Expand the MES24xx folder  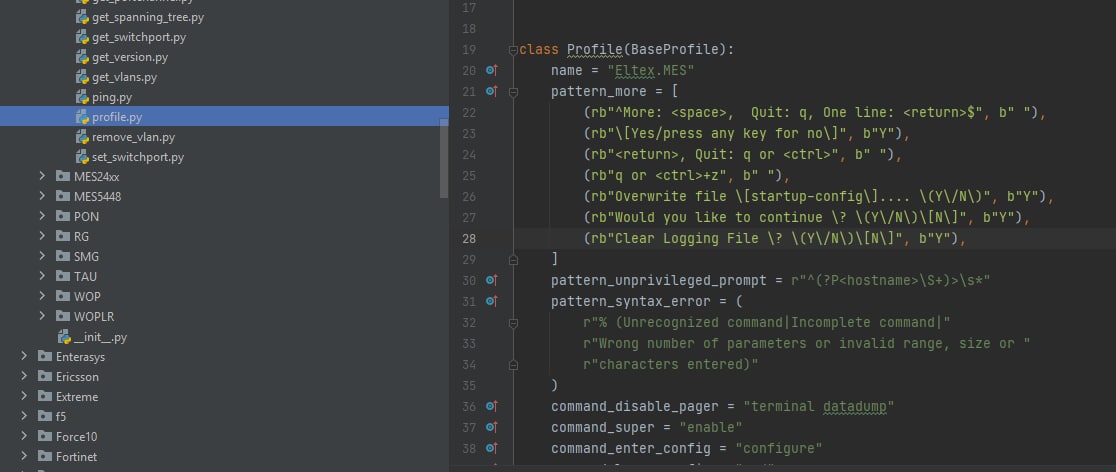coord(43,176)
